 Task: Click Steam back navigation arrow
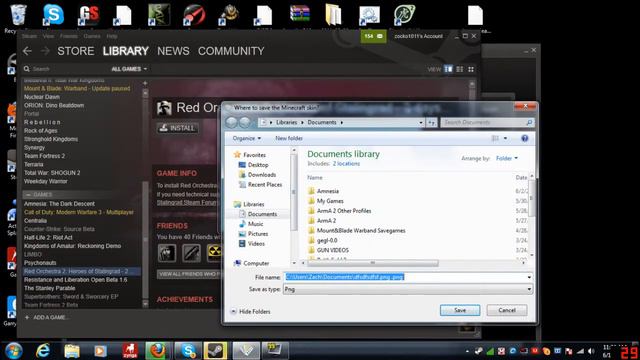[27, 51]
